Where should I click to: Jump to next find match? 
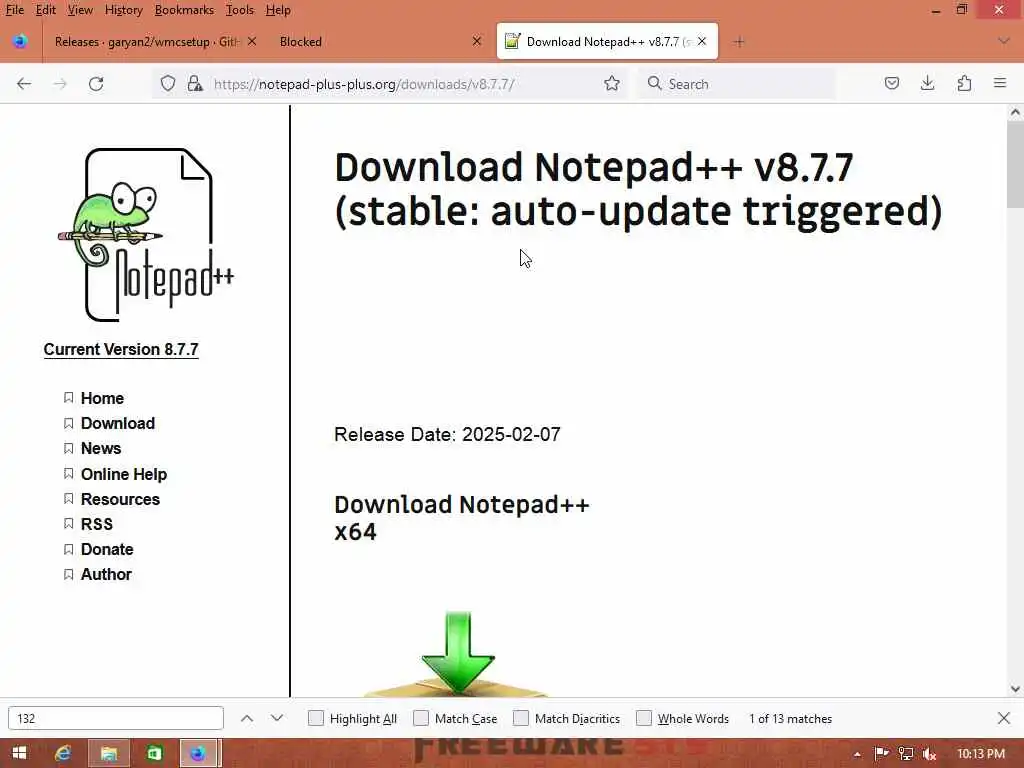(277, 718)
